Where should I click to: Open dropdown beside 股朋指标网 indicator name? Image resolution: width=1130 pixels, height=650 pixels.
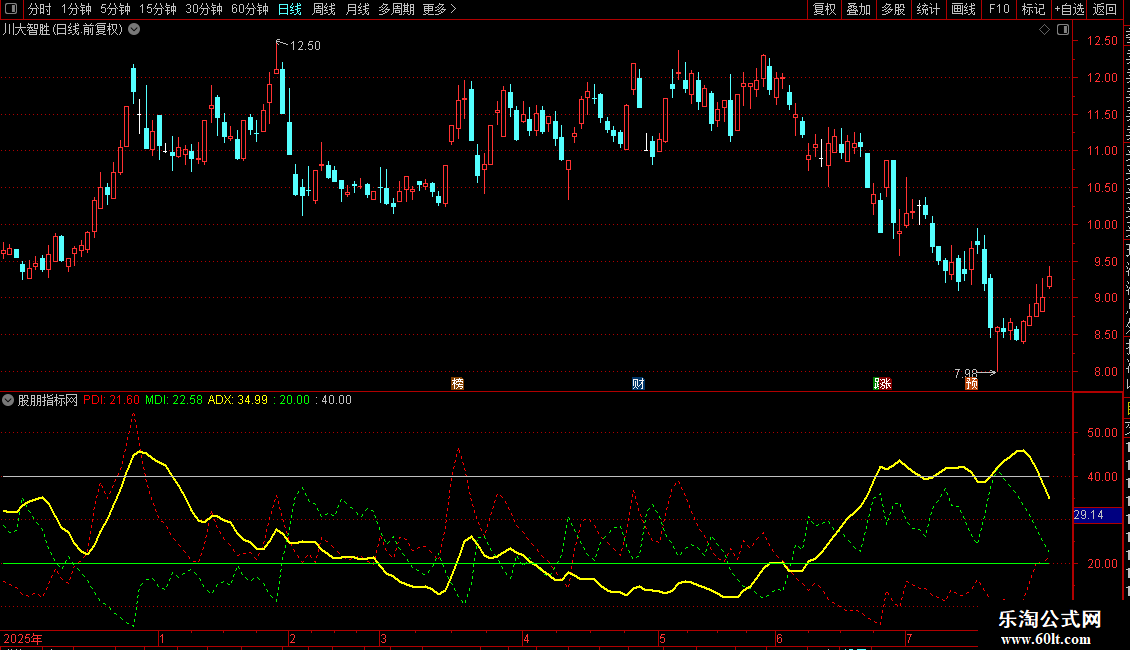8,400
